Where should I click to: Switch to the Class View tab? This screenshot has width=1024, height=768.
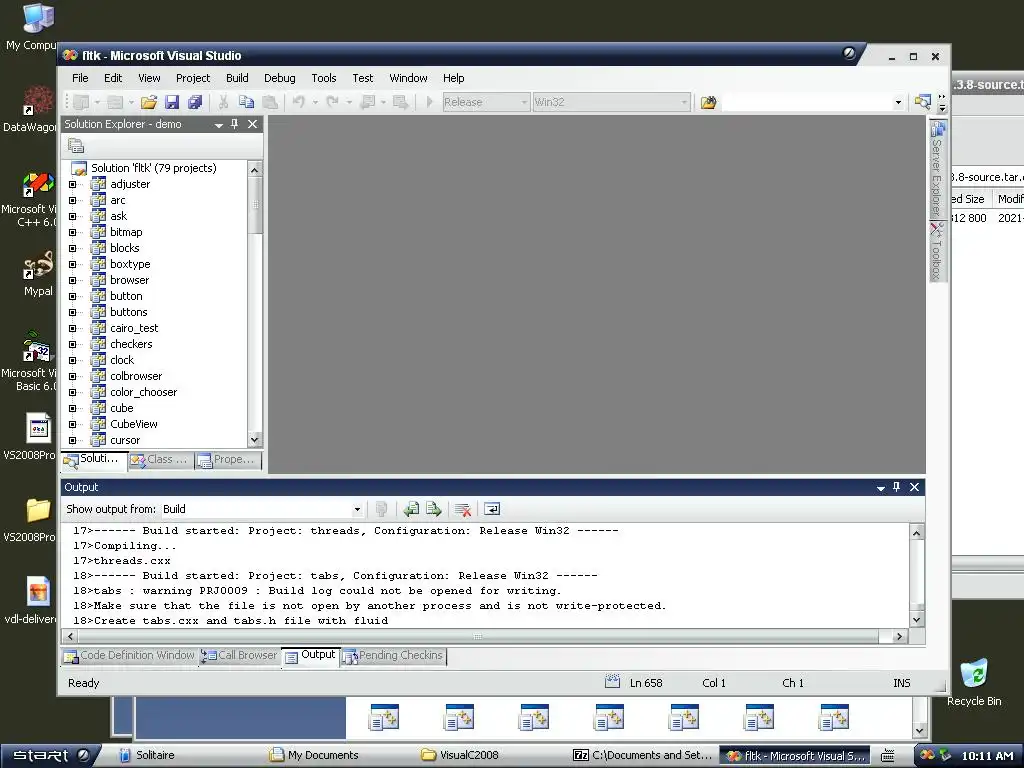(160, 460)
